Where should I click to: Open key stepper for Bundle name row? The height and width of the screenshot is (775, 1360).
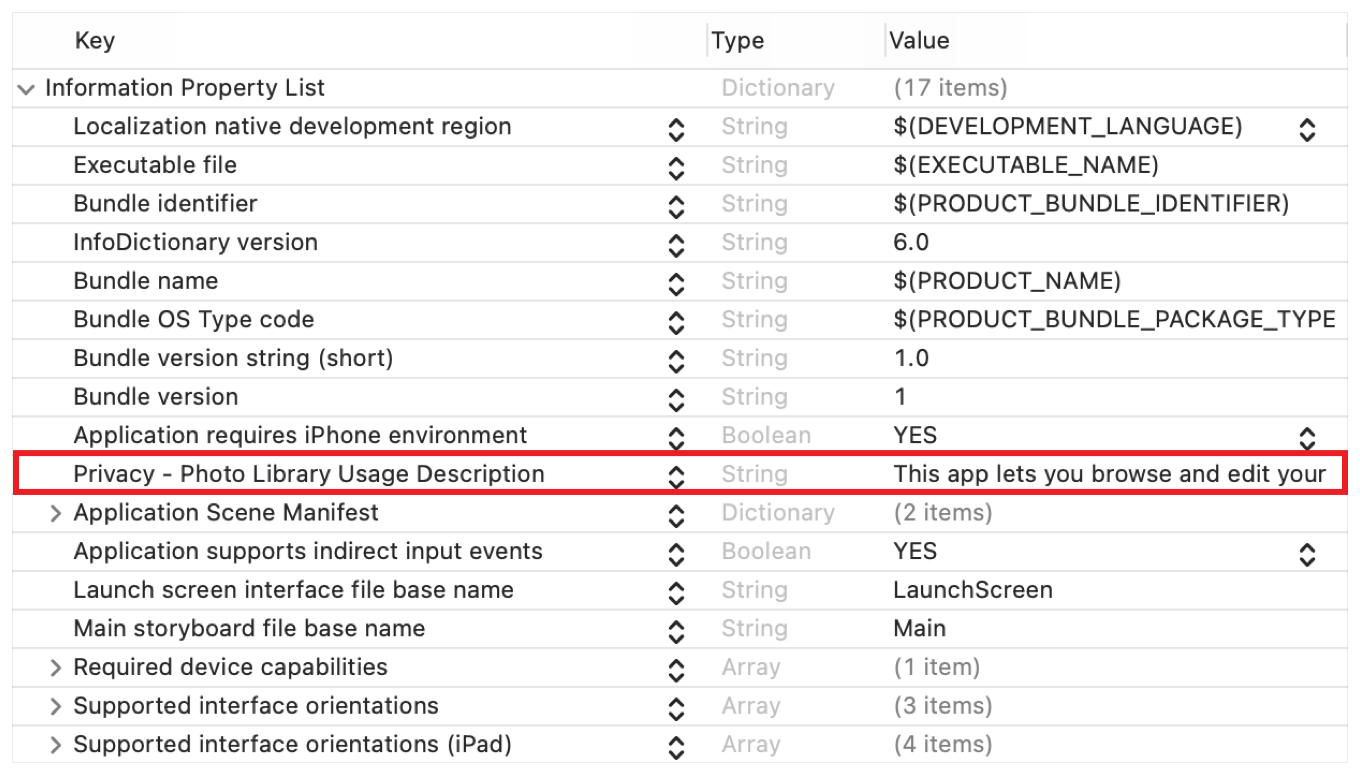676,283
